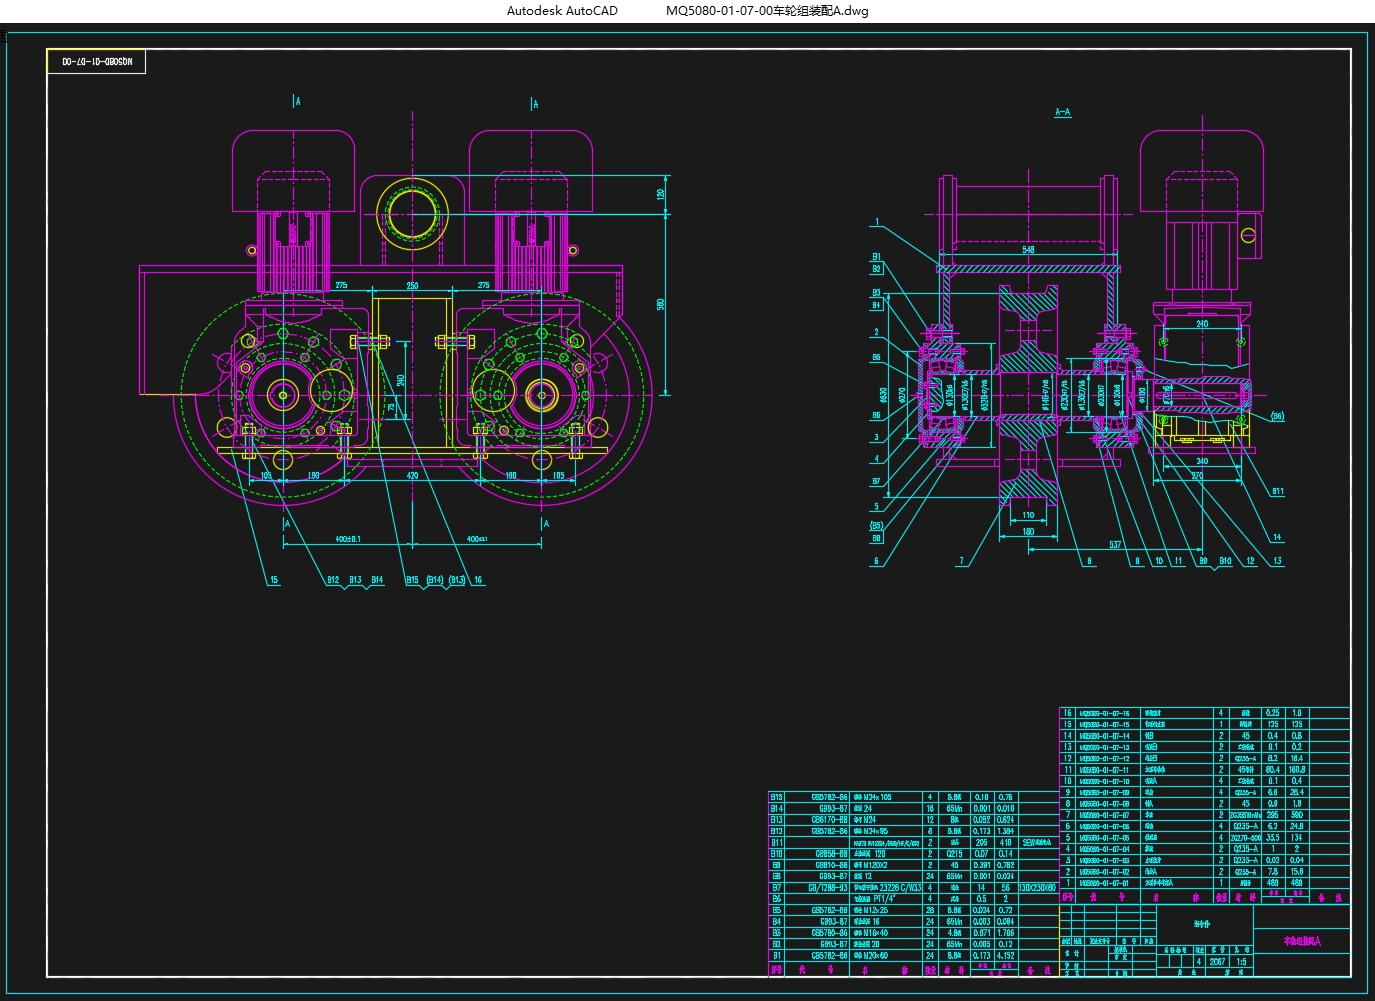Click the A-A section view title
Screen dimensions: 1375x1001
tap(1062, 112)
